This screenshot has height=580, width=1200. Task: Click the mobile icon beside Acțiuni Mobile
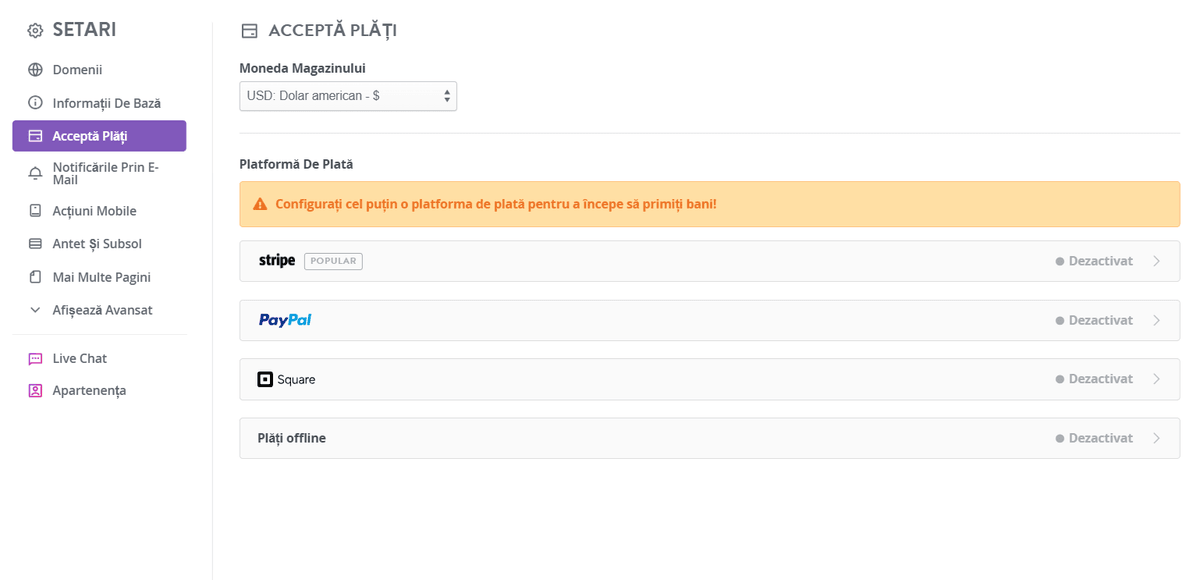click(x=35, y=211)
